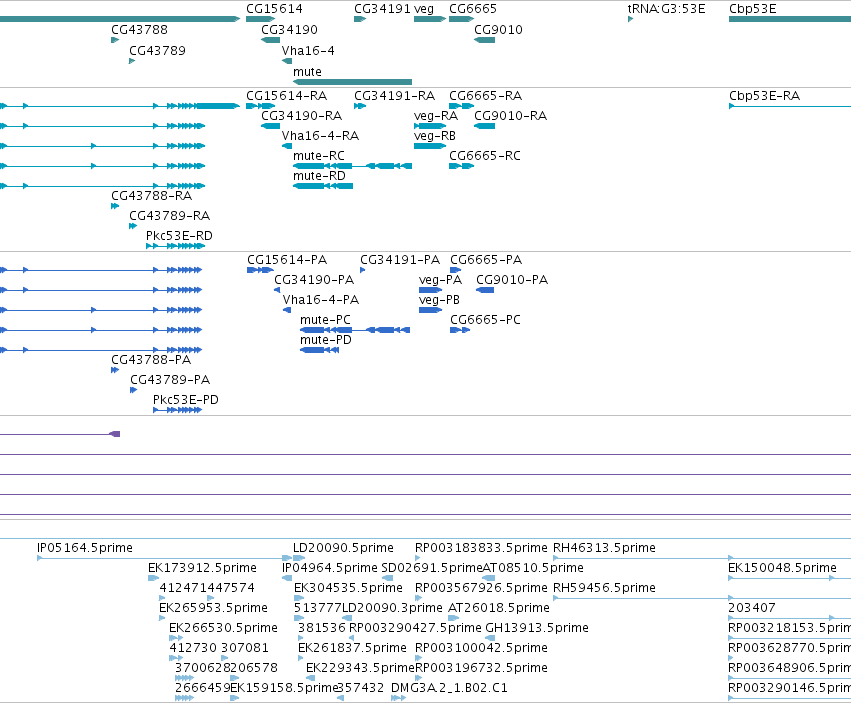Viewport: 851px width, 703px height.
Task: Select the CG34190 gene label
Action: (289, 30)
